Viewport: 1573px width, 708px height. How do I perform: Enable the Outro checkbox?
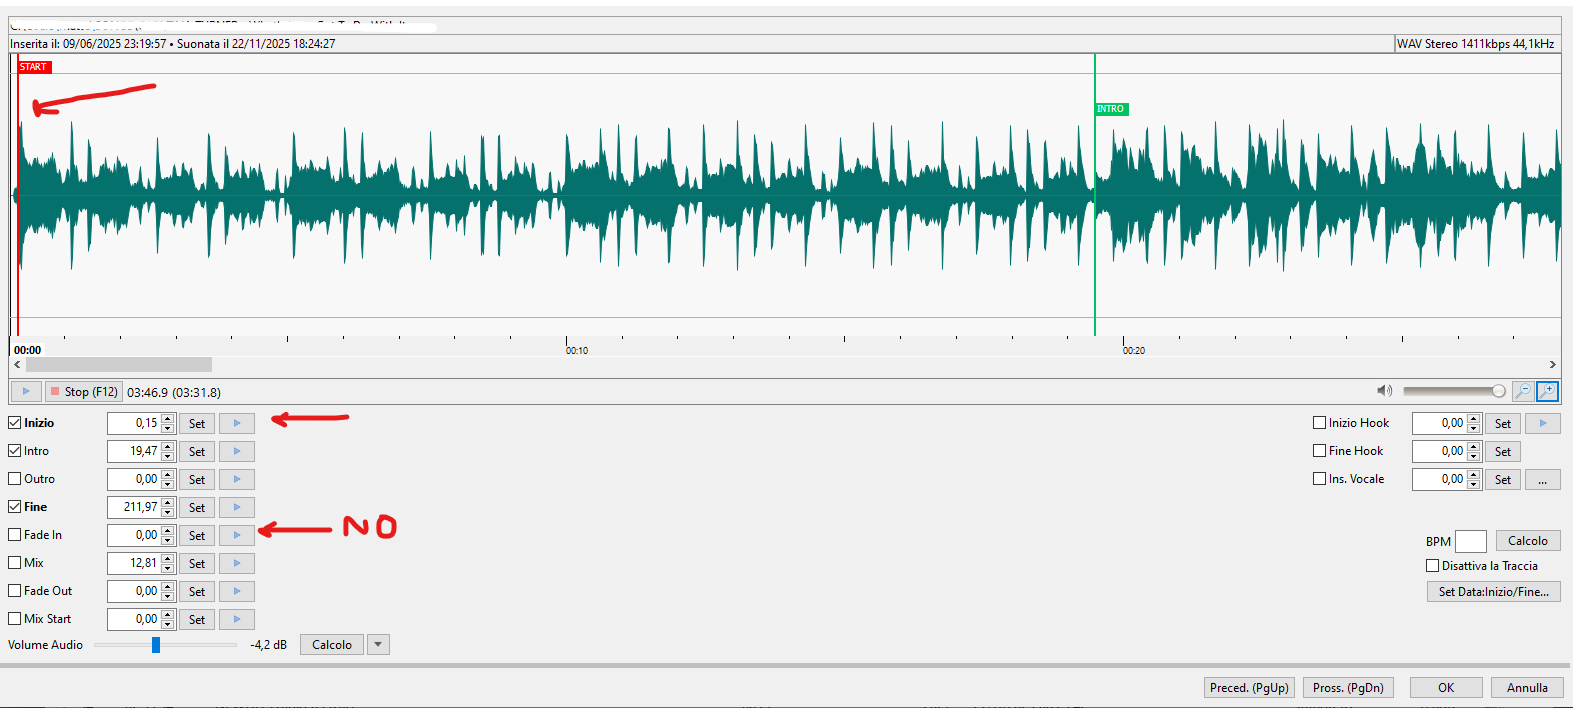(x=15, y=479)
